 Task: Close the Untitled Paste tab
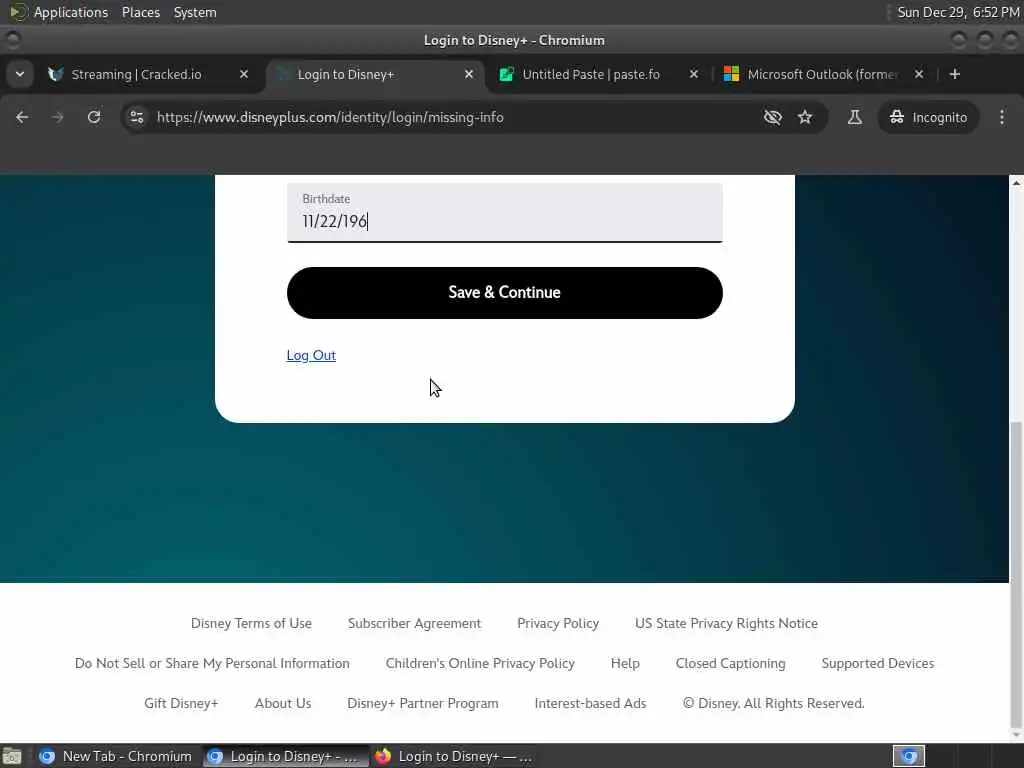(694, 74)
